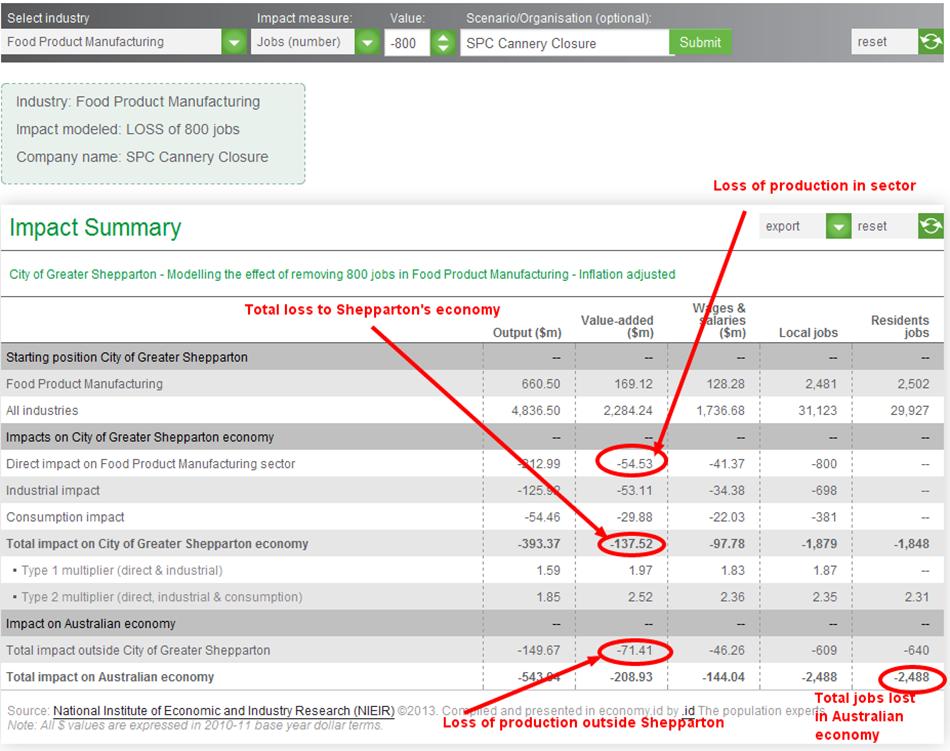Click 'Total impact on City of Greater Shepparton economy'
Screen dimensions: 950x751
(157, 544)
